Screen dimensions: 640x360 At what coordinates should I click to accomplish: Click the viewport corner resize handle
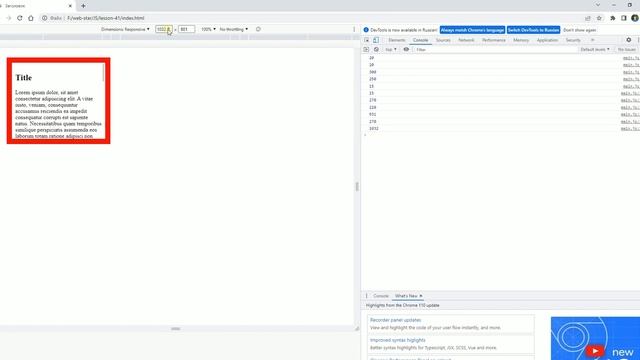tap(357, 329)
